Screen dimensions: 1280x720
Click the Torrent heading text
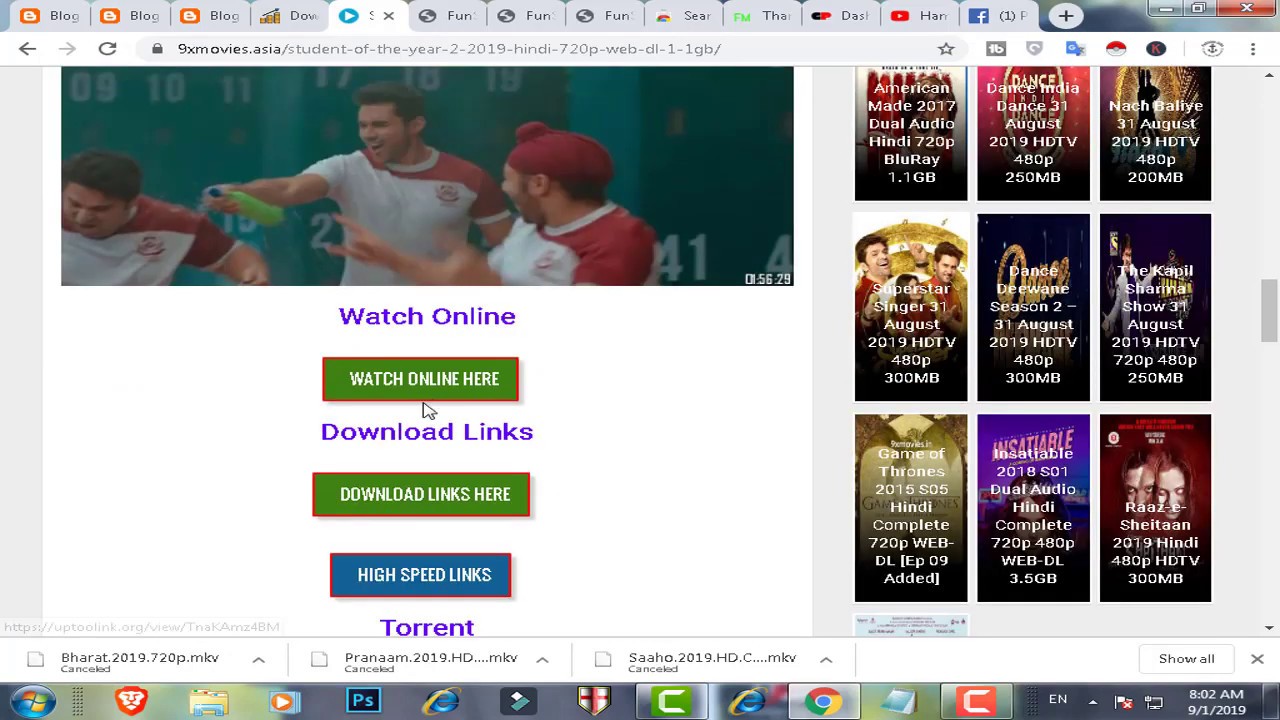point(427,627)
